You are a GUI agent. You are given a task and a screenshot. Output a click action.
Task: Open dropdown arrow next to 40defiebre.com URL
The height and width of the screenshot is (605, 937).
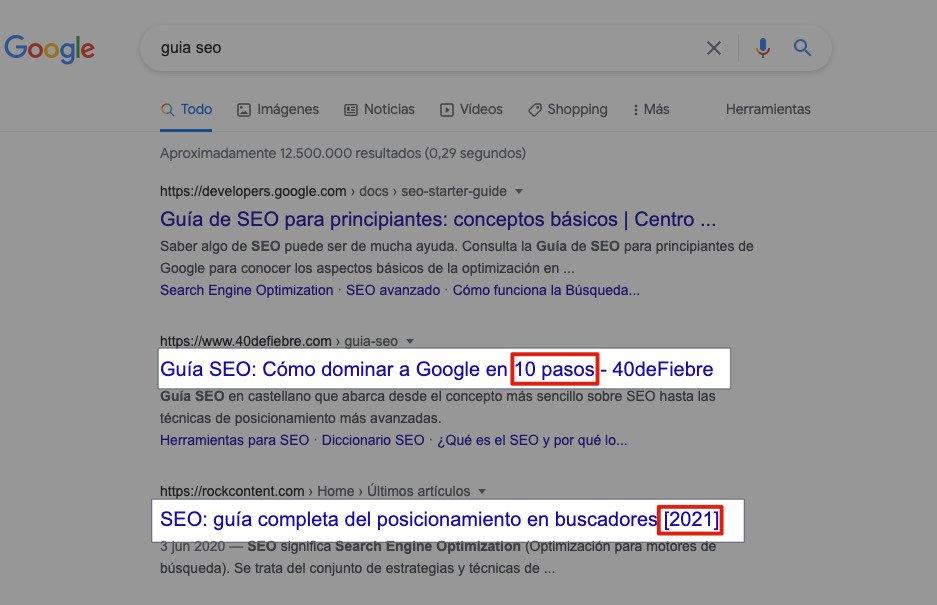pos(410,341)
